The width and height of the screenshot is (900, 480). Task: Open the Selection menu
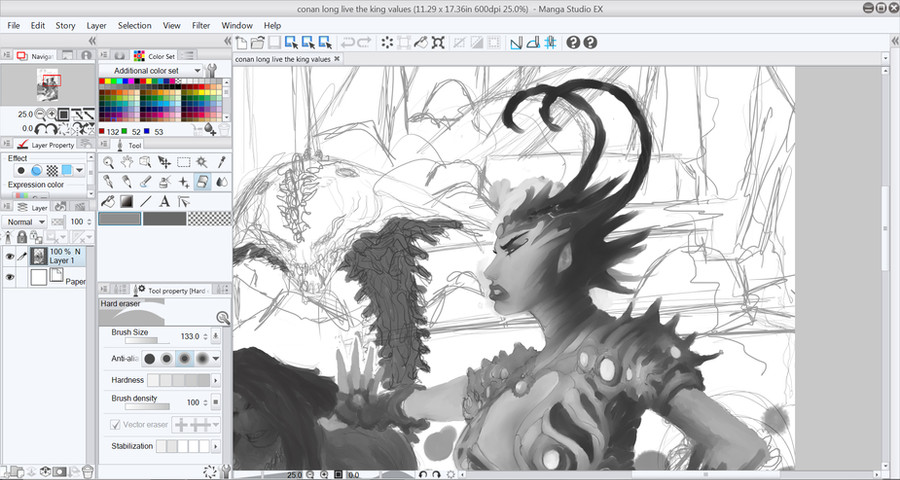coord(134,25)
